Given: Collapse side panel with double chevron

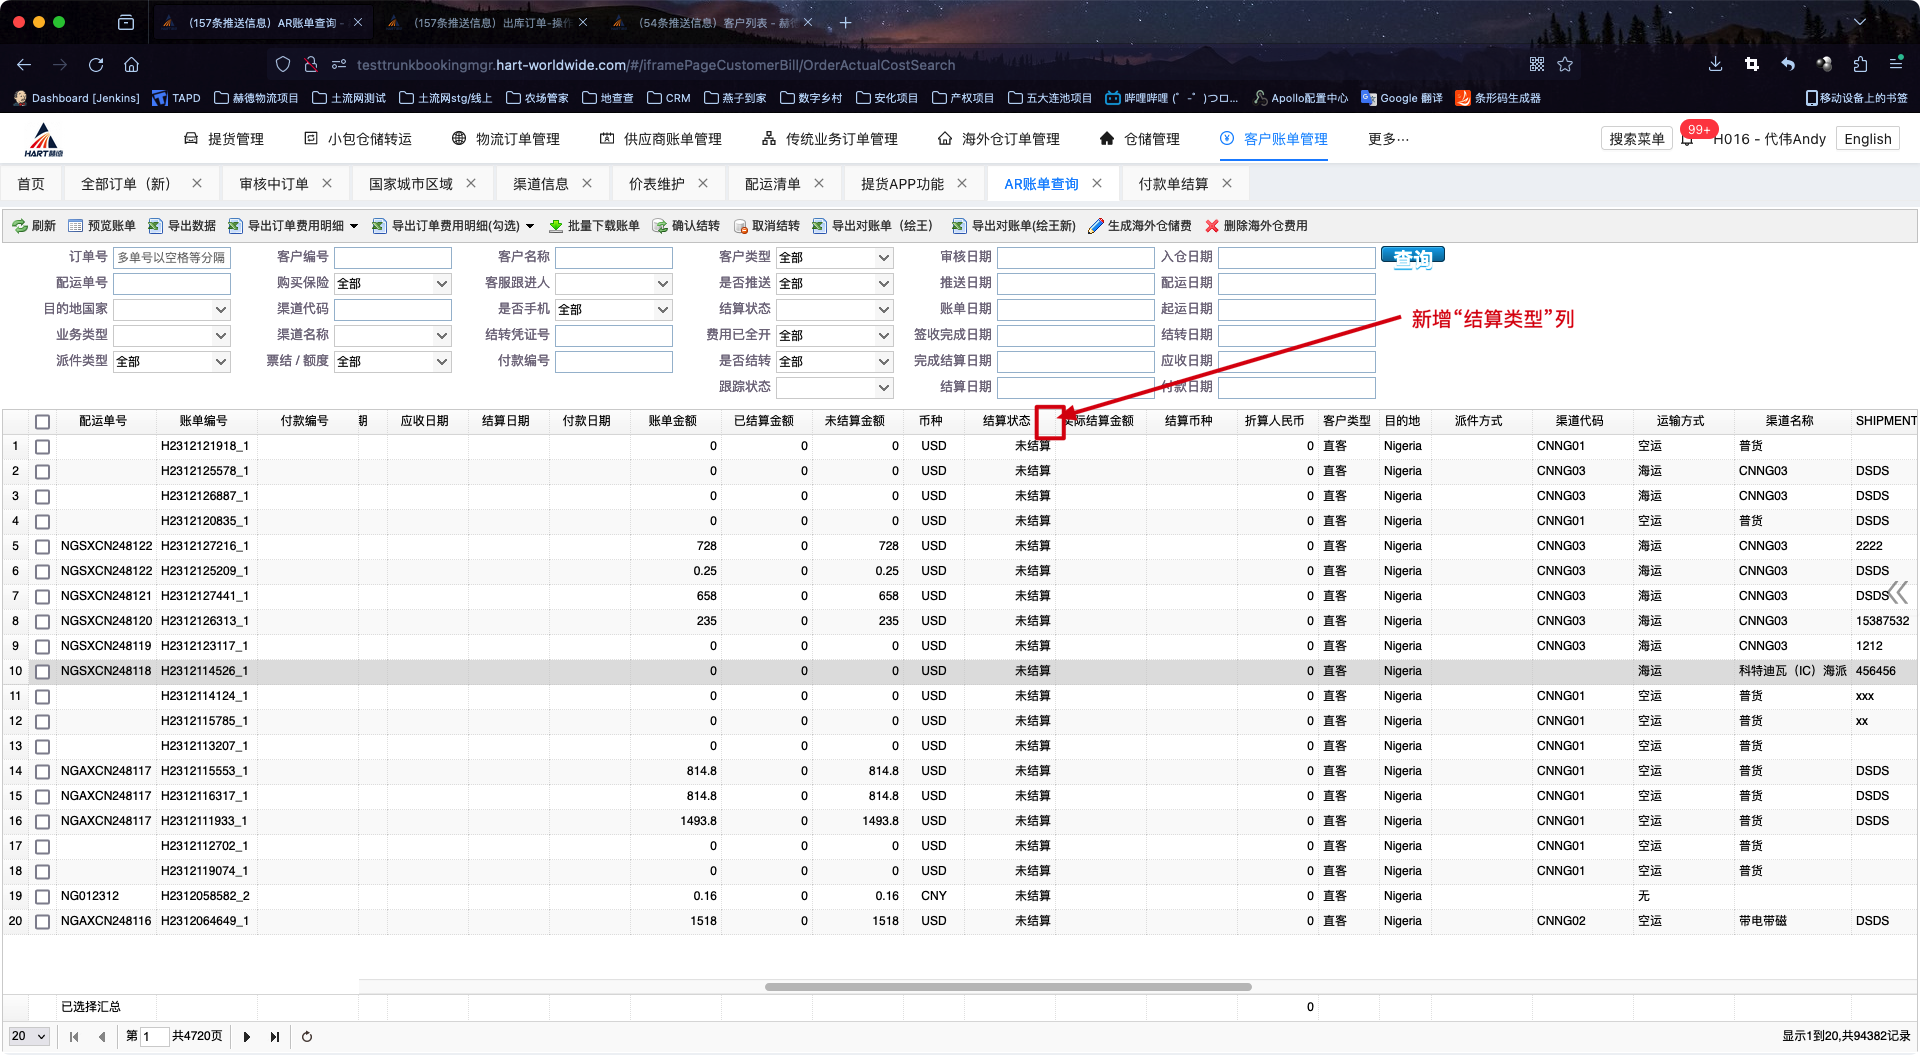Looking at the screenshot, I should click(1897, 593).
